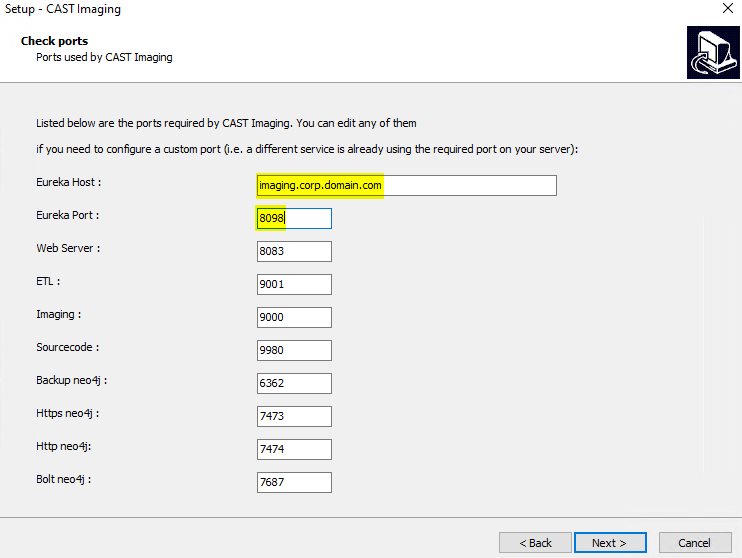
Task: Click the 'Backup neo4j :' label
Action: [71, 380]
